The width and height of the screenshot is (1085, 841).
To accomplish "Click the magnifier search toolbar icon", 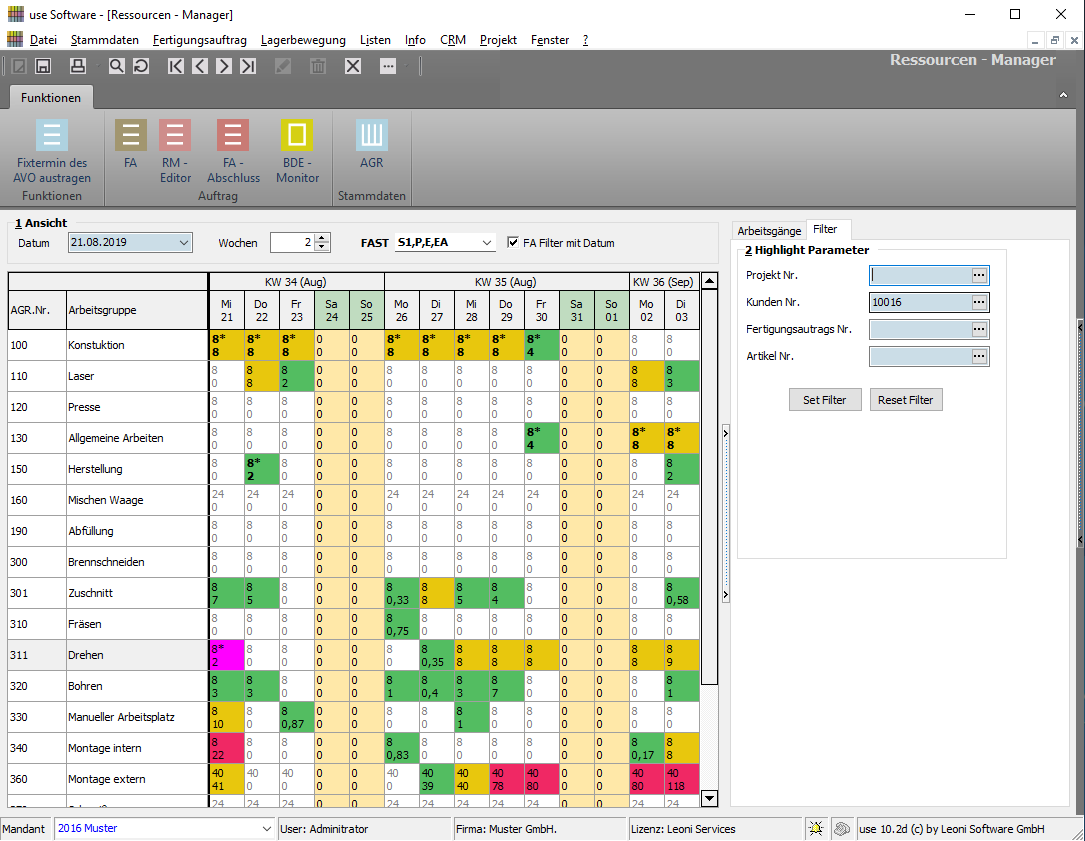I will (116, 66).
